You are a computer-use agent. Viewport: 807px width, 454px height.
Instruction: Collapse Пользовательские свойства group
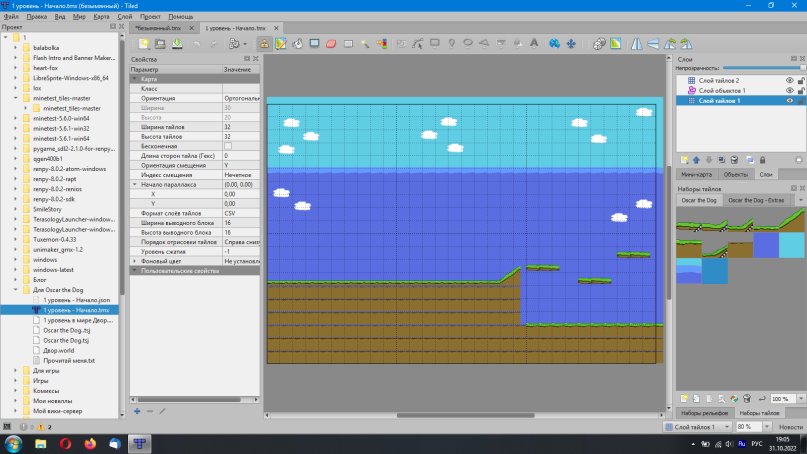(x=135, y=271)
